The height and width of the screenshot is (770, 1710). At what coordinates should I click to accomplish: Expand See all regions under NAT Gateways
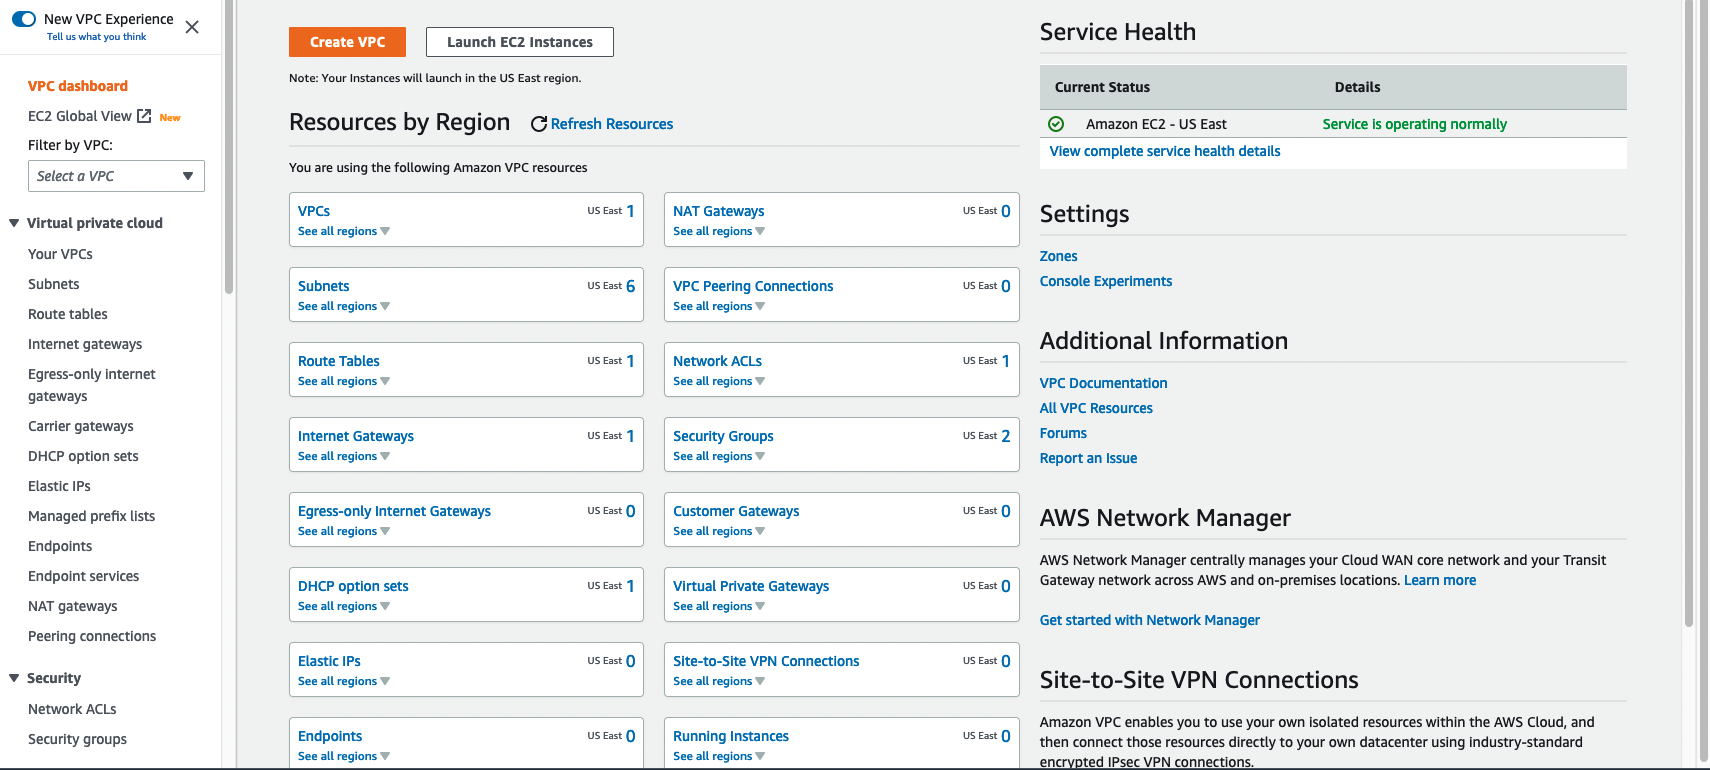coord(718,231)
